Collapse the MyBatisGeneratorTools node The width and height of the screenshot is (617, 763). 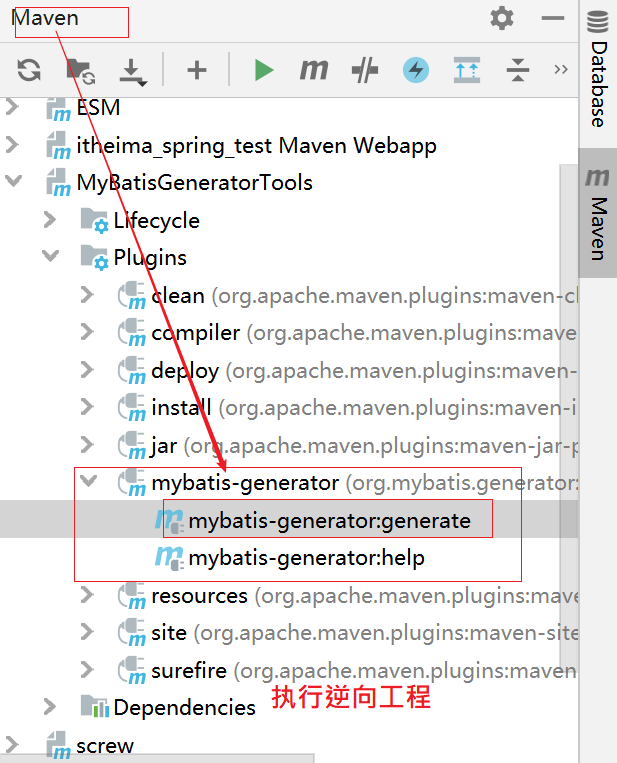(14, 181)
